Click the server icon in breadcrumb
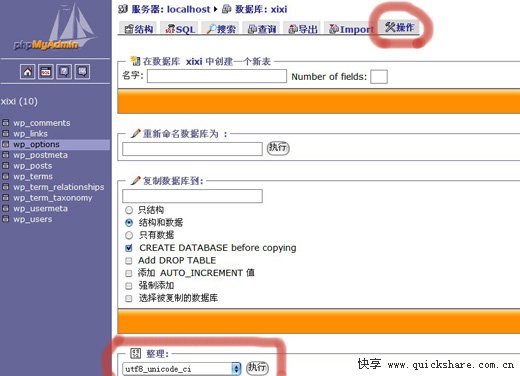Image resolution: width=520 pixels, height=376 pixels. click(123, 9)
